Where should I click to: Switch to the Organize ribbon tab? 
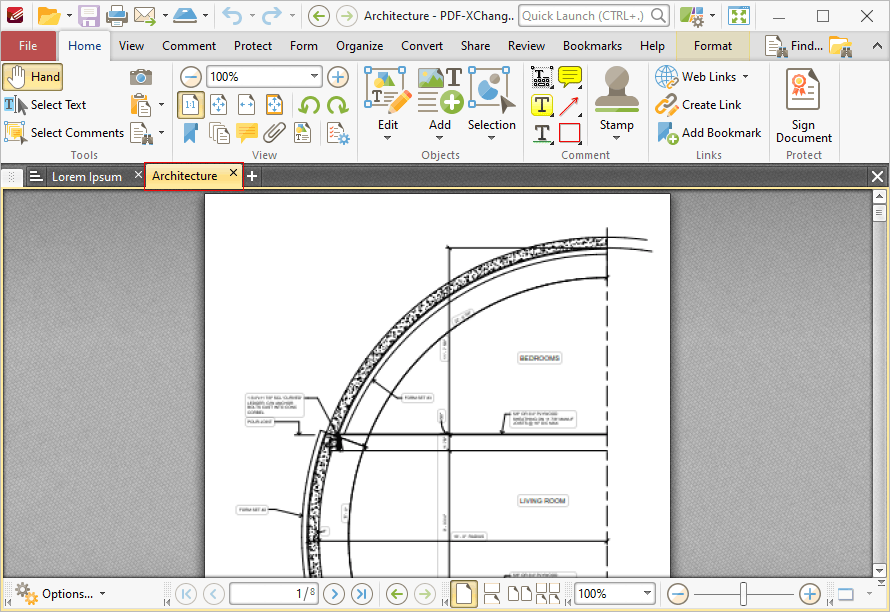click(359, 46)
